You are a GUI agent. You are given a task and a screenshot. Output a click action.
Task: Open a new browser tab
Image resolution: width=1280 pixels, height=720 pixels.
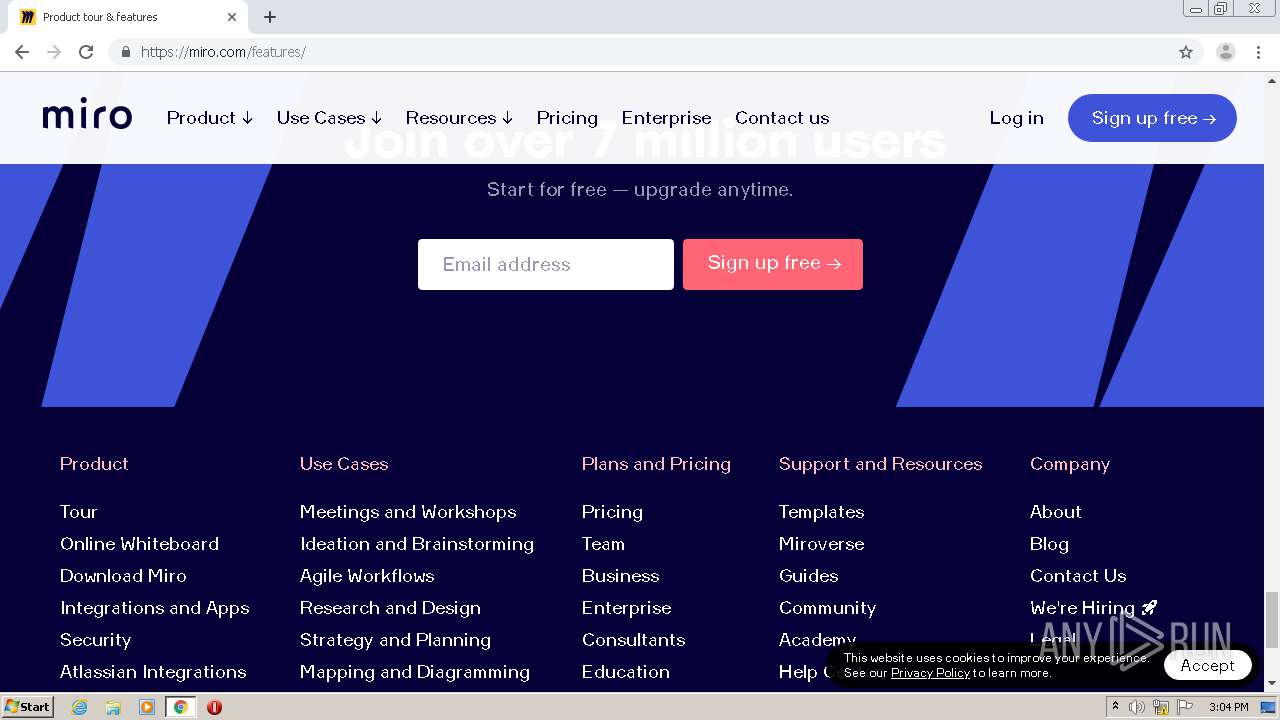[270, 17]
